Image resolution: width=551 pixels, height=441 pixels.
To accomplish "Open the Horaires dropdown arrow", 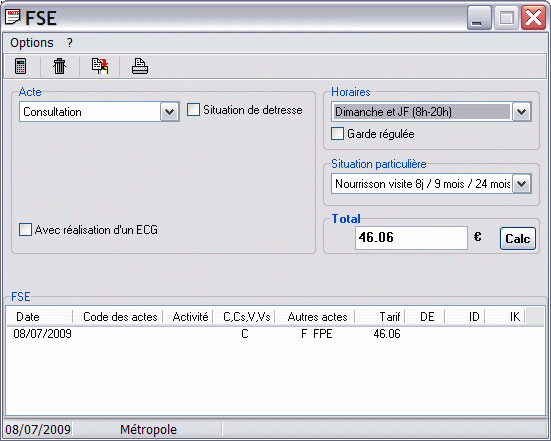I will tap(521, 112).
